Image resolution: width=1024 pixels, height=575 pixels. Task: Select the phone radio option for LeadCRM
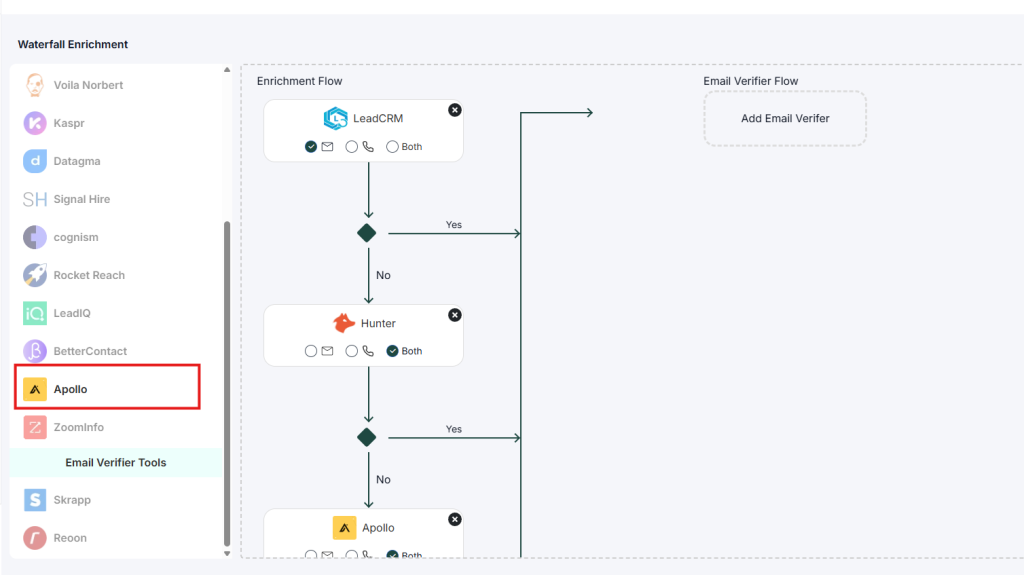[x=351, y=146]
